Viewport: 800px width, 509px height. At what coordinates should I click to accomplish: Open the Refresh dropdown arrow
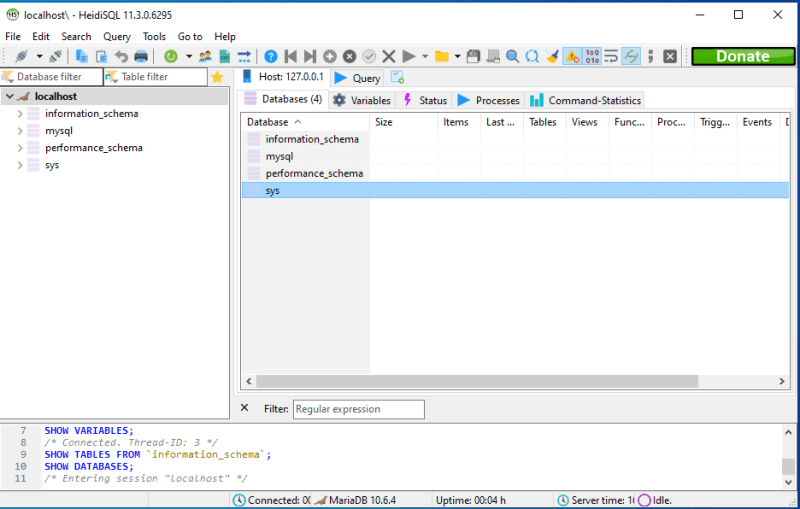click(189, 56)
